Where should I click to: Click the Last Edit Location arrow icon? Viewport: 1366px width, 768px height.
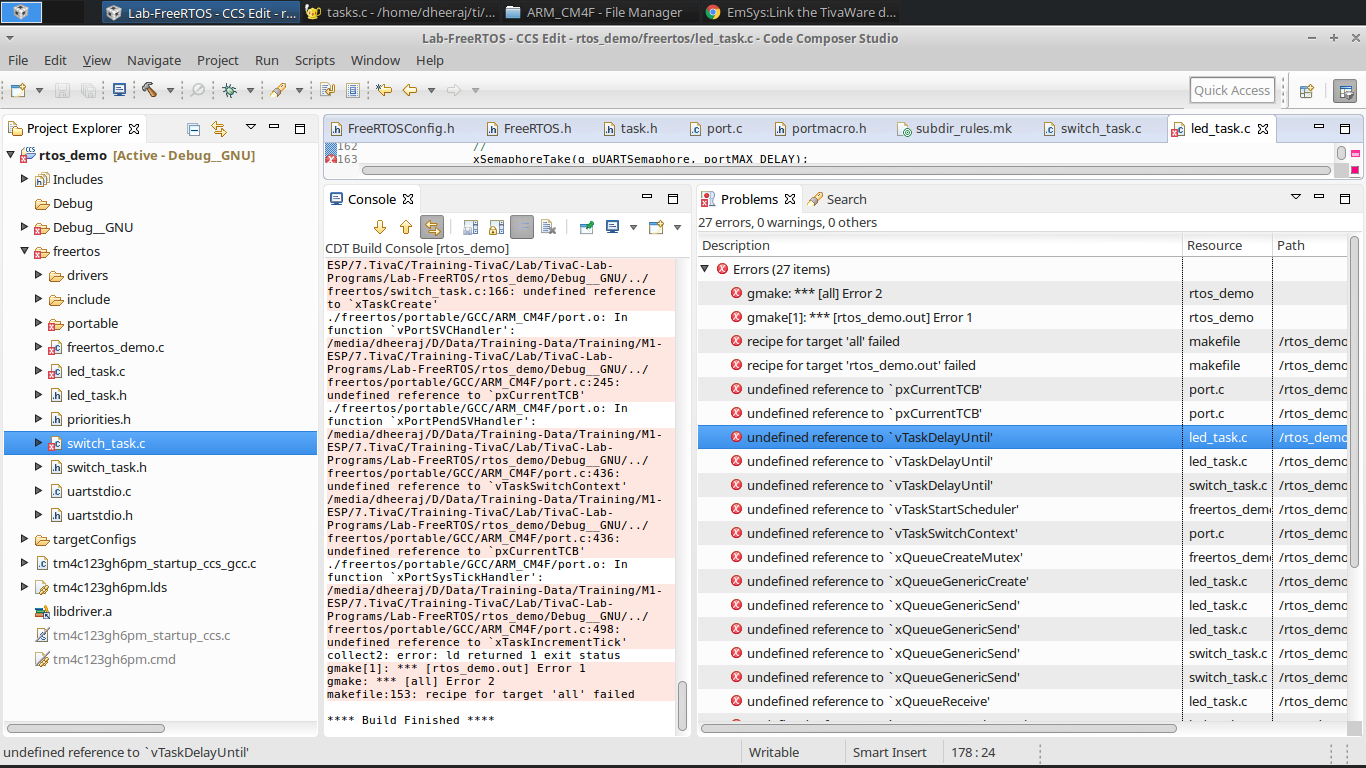point(384,90)
